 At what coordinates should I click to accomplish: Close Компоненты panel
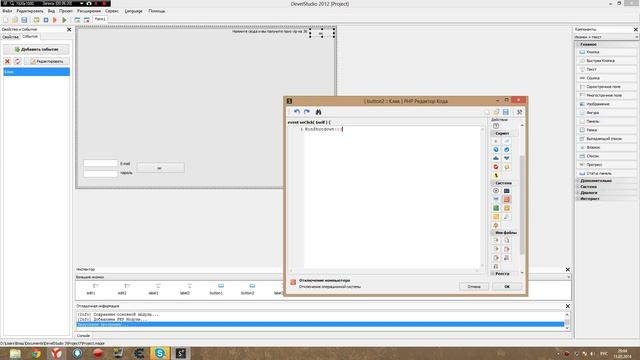click(x=636, y=29)
